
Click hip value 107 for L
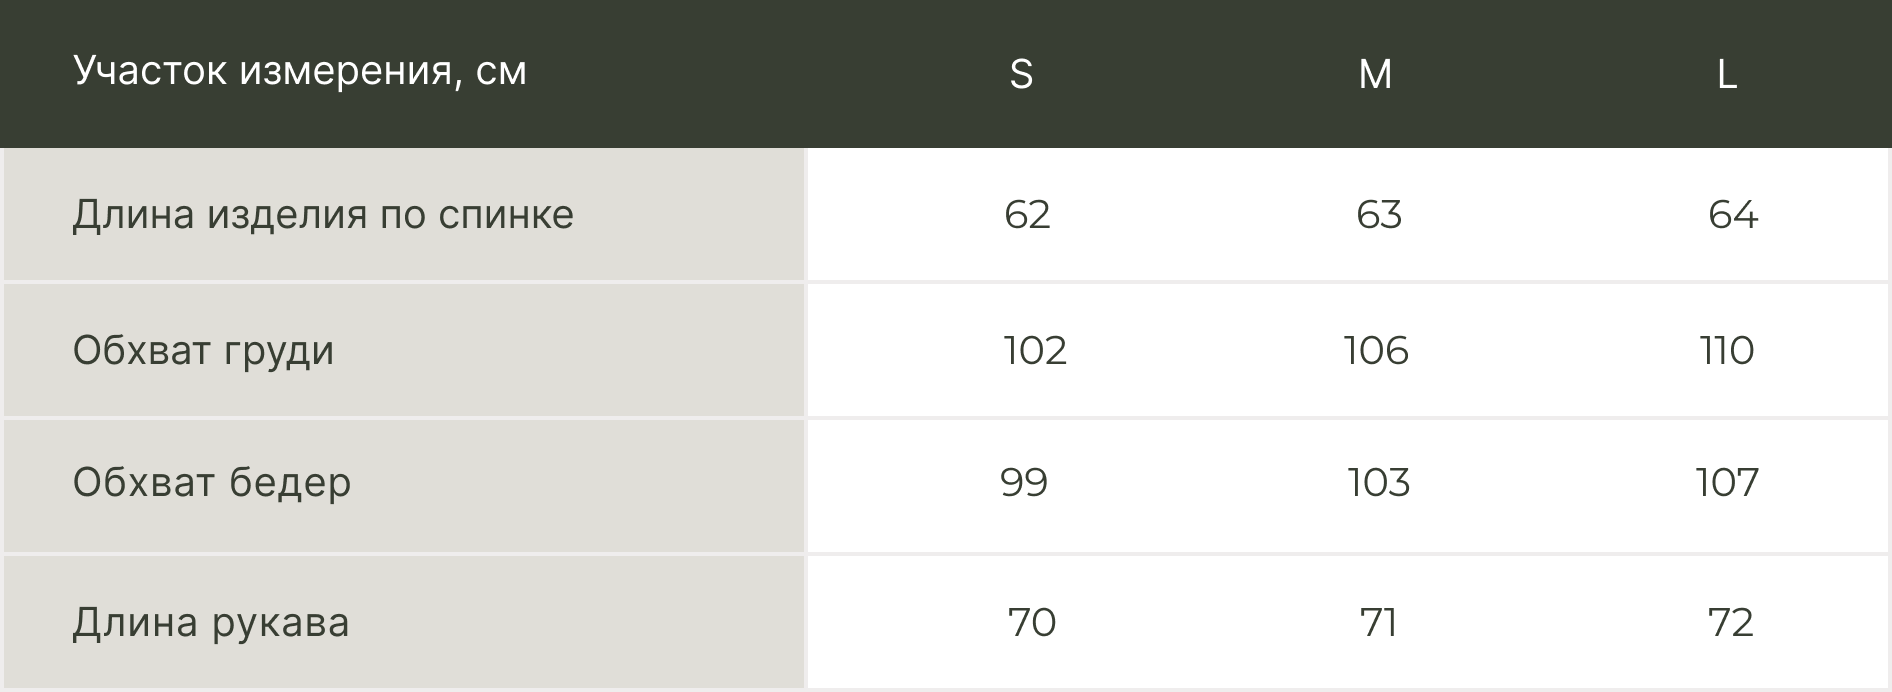1727,483
